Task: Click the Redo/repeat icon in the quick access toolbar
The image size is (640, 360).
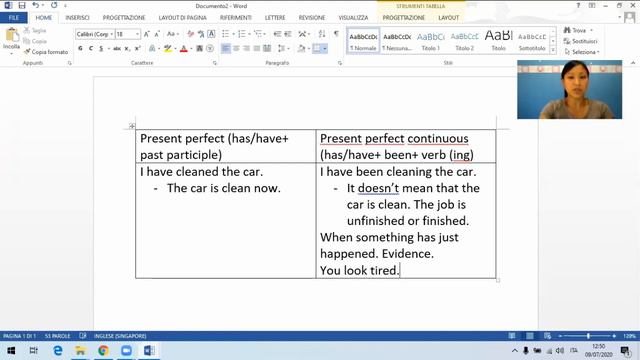Action: [x=54, y=5]
